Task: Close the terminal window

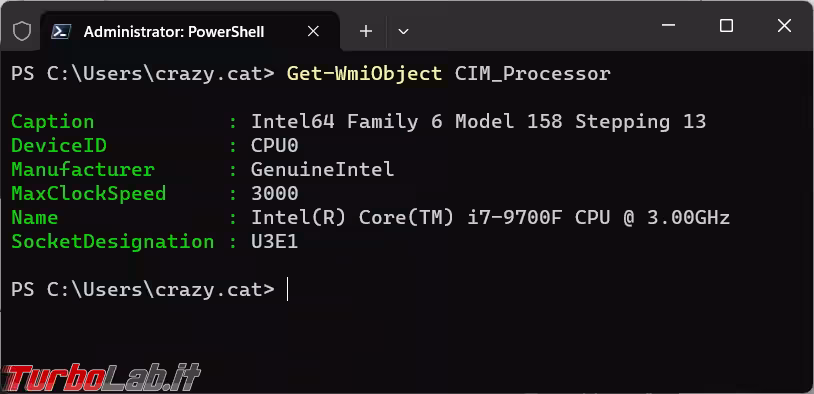Action: pos(784,25)
